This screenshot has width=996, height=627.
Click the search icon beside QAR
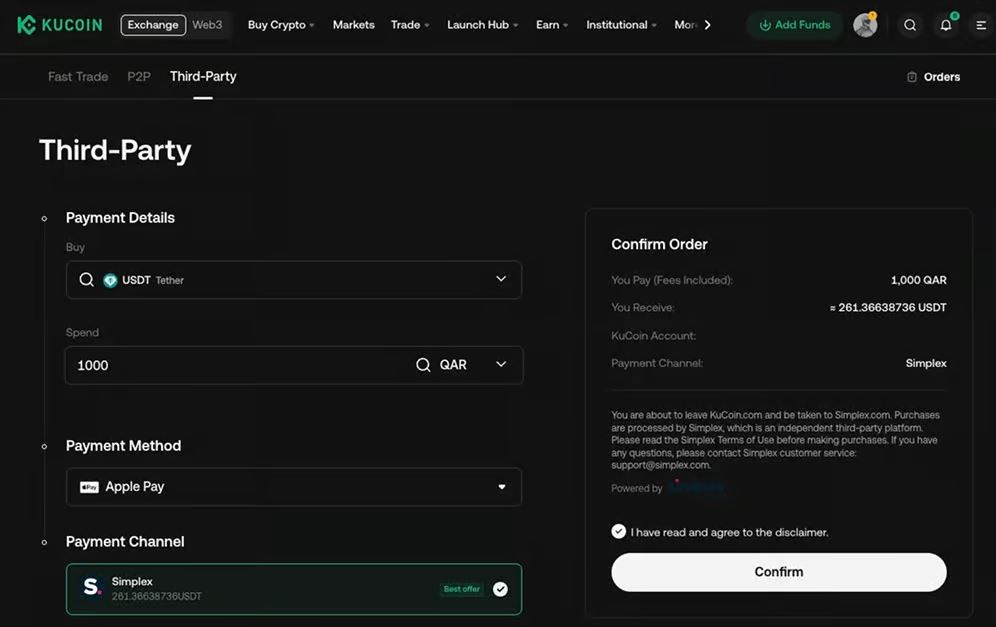[x=423, y=365]
